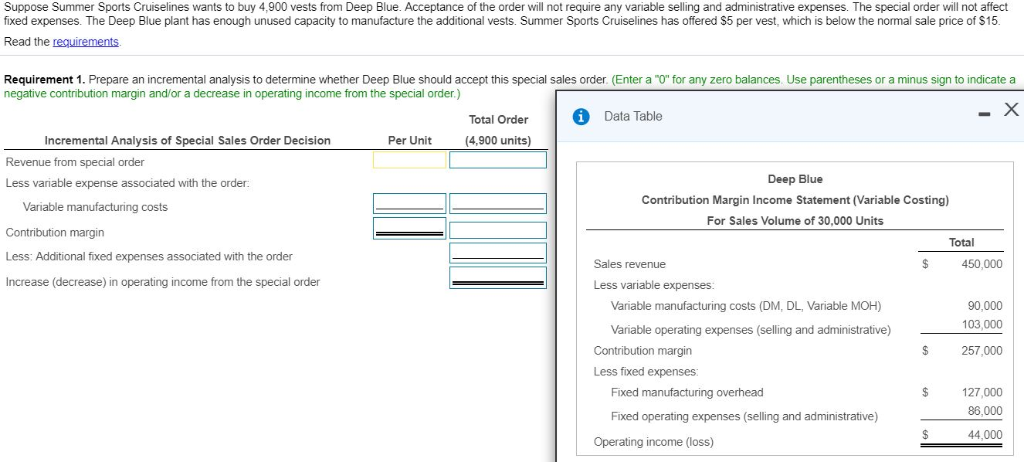This screenshot has width=1024, height=462.
Task: Click 'Variable operating expenses (selling and administrative)'
Action: point(750,330)
